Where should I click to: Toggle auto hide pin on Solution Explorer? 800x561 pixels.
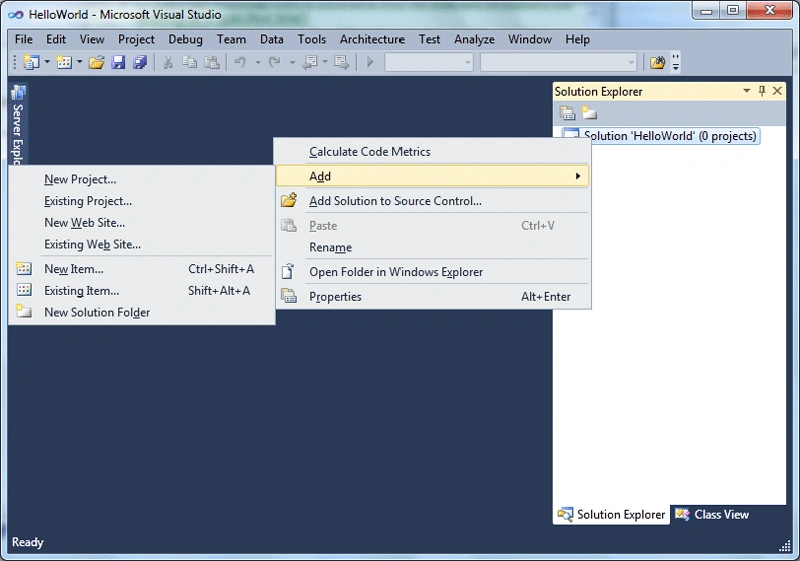(x=762, y=91)
